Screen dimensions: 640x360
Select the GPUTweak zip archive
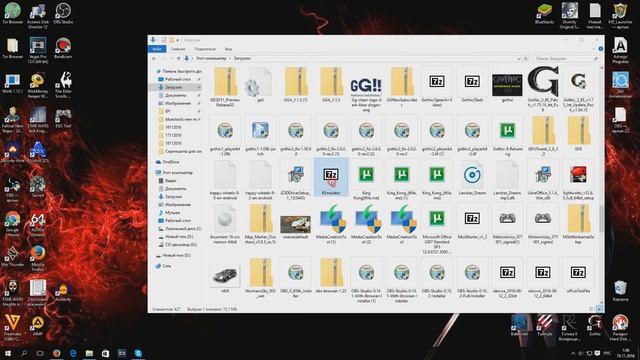(x=543, y=136)
